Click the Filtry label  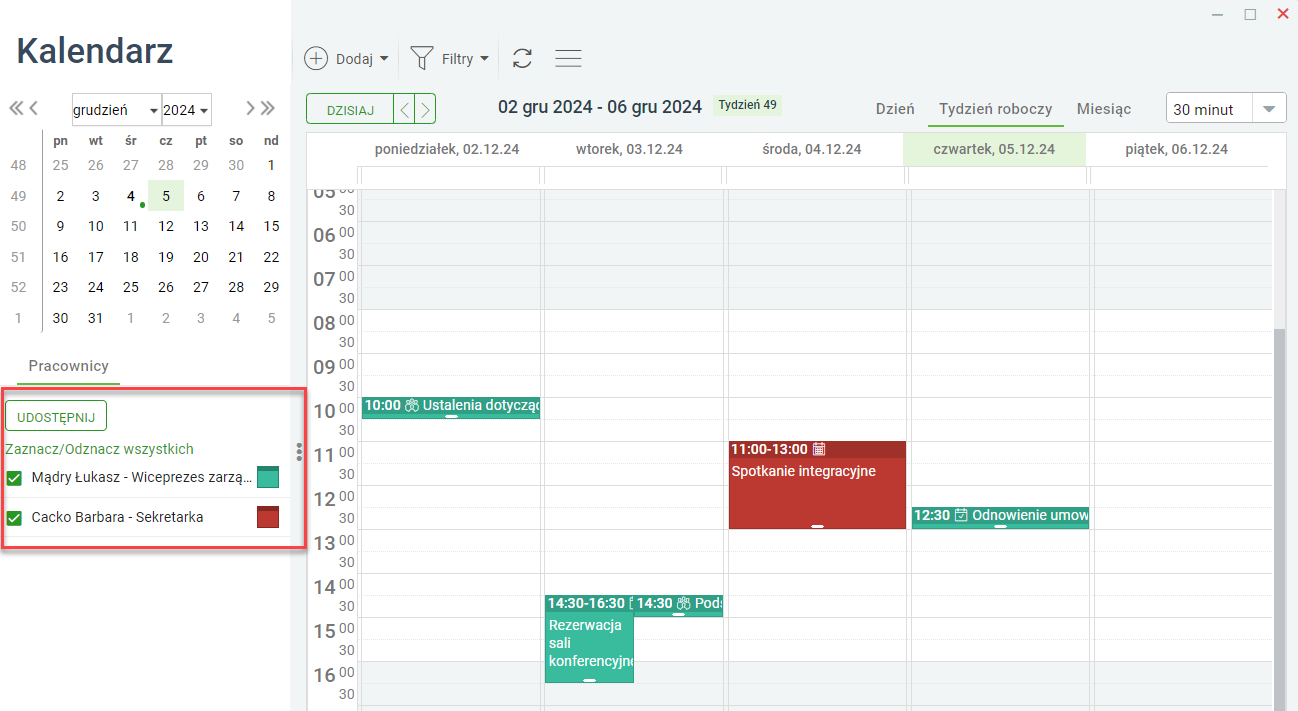(457, 59)
